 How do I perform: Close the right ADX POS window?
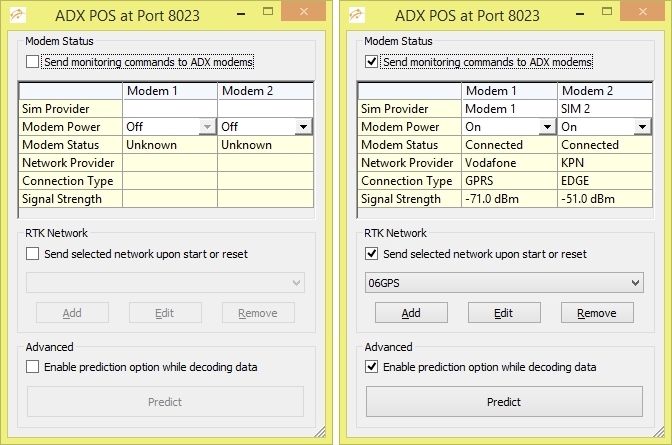tap(647, 14)
